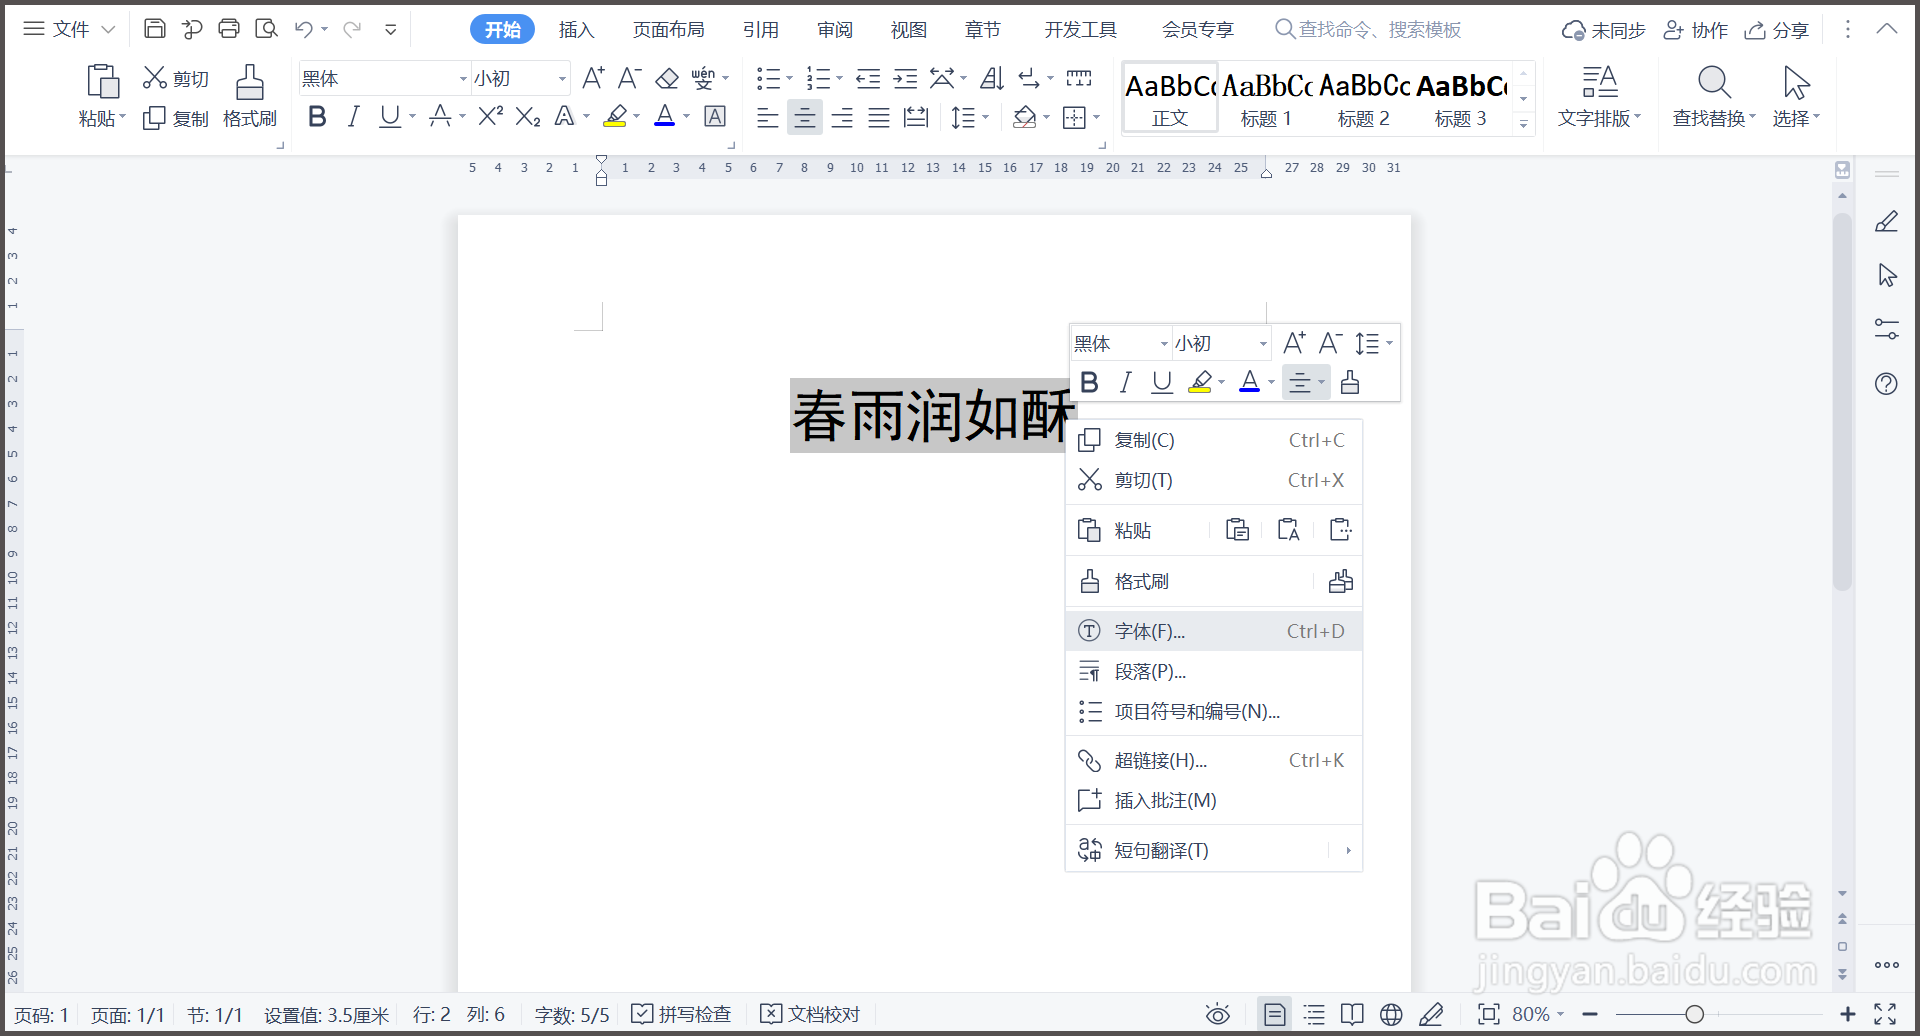The height and width of the screenshot is (1036, 1920).
Task: Expand the style gallery list
Action: (x=1523, y=123)
